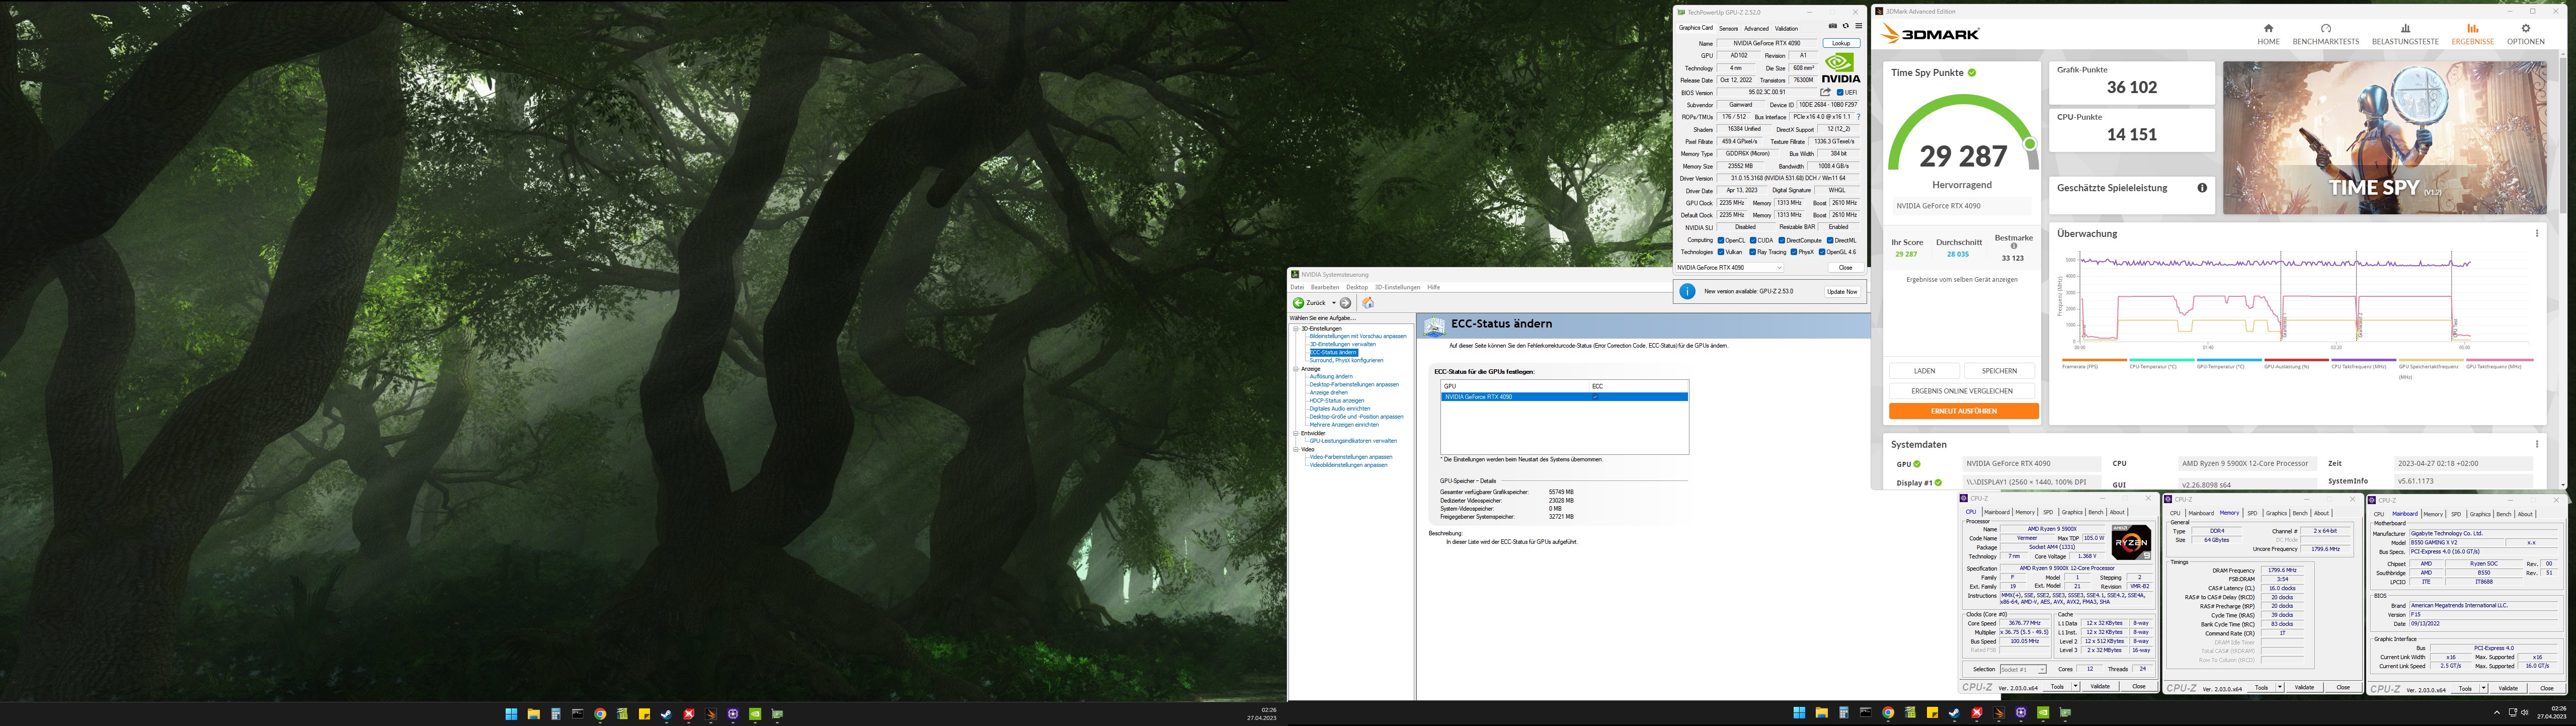Open Überwachung three-dot options menu
Viewport: 2576px width, 726px height.
click(2536, 233)
